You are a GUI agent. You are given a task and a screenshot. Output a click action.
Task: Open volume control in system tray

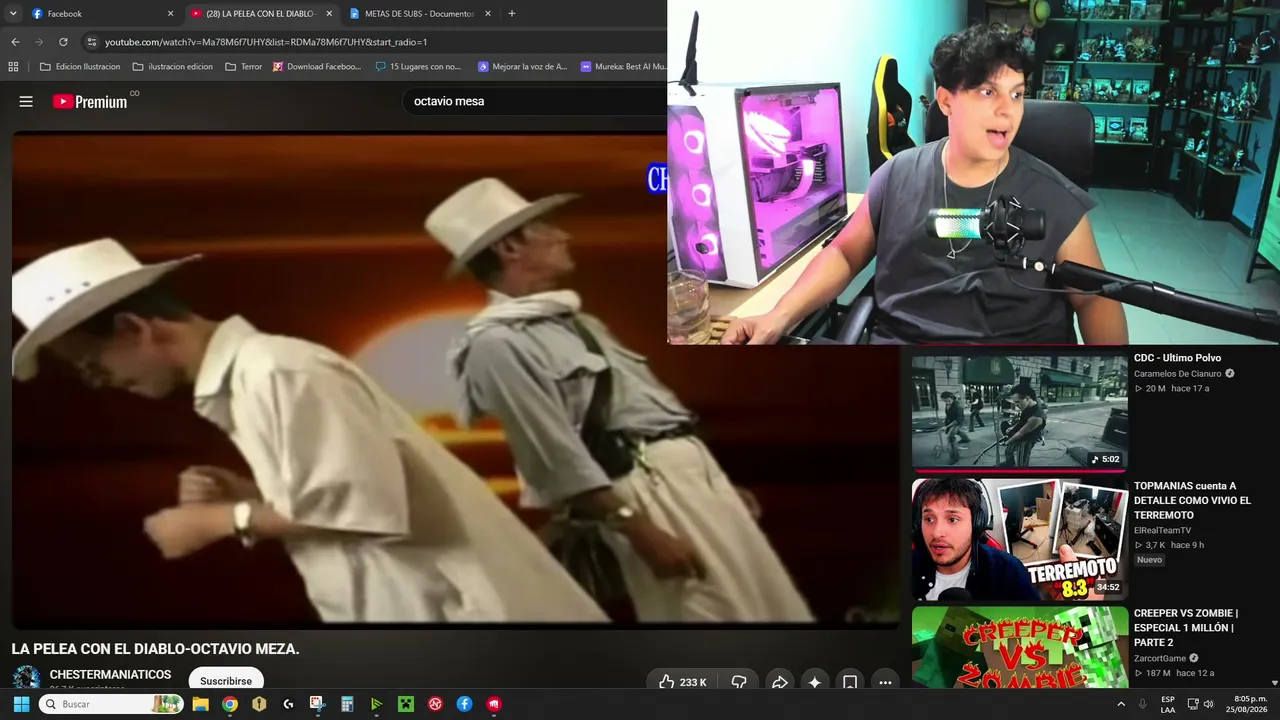[x=1208, y=704]
